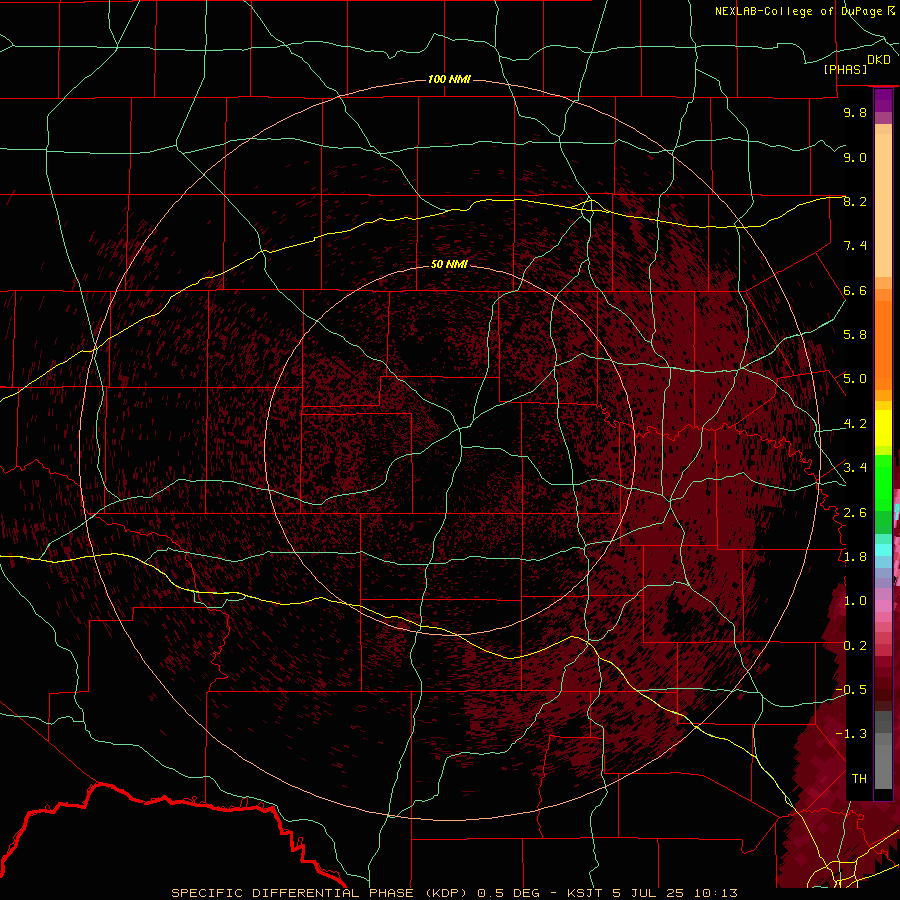Image resolution: width=900 pixels, height=900 pixels.
Task: Click the 1.0 legend value
Action: [855, 601]
